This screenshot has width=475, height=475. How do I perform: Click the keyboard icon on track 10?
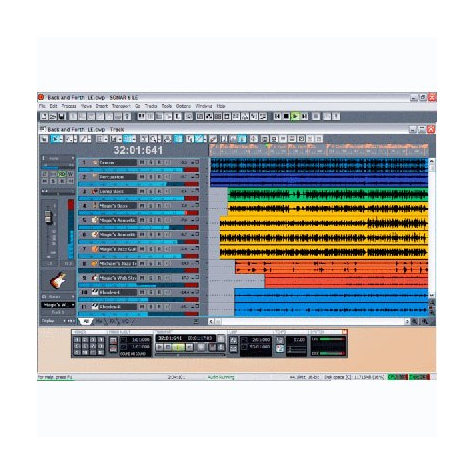coord(95,292)
